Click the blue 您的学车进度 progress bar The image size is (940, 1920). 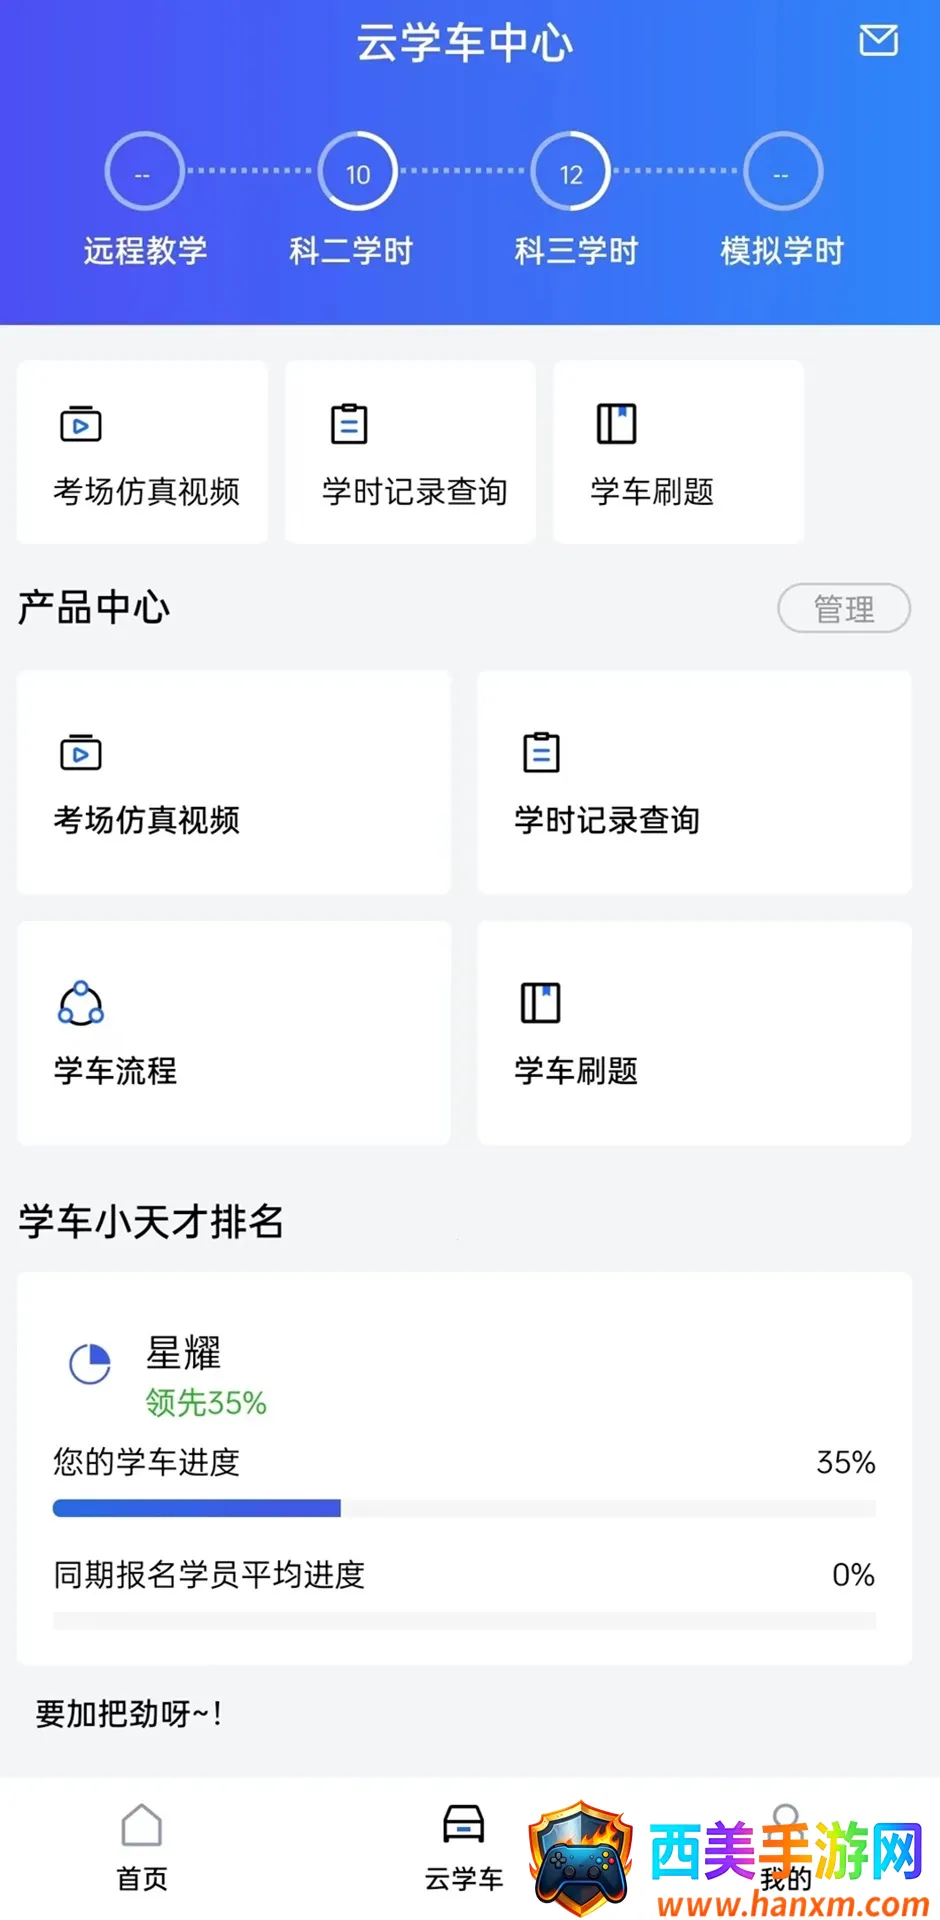pyautogui.click(x=197, y=1508)
